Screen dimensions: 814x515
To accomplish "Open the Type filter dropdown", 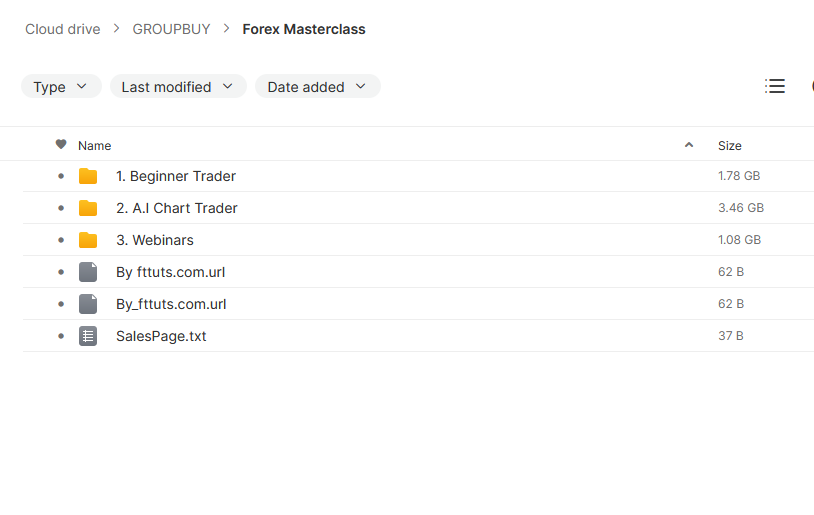I will pos(61,86).
